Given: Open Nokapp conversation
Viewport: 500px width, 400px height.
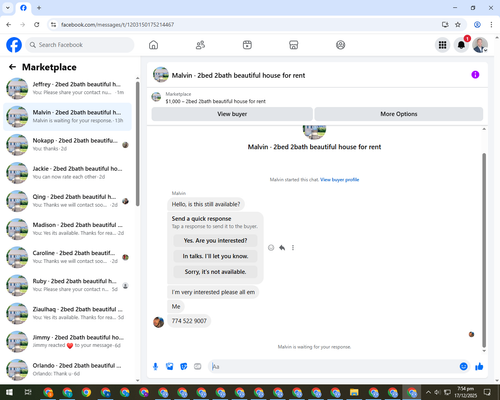Looking at the screenshot, I should point(67,145).
